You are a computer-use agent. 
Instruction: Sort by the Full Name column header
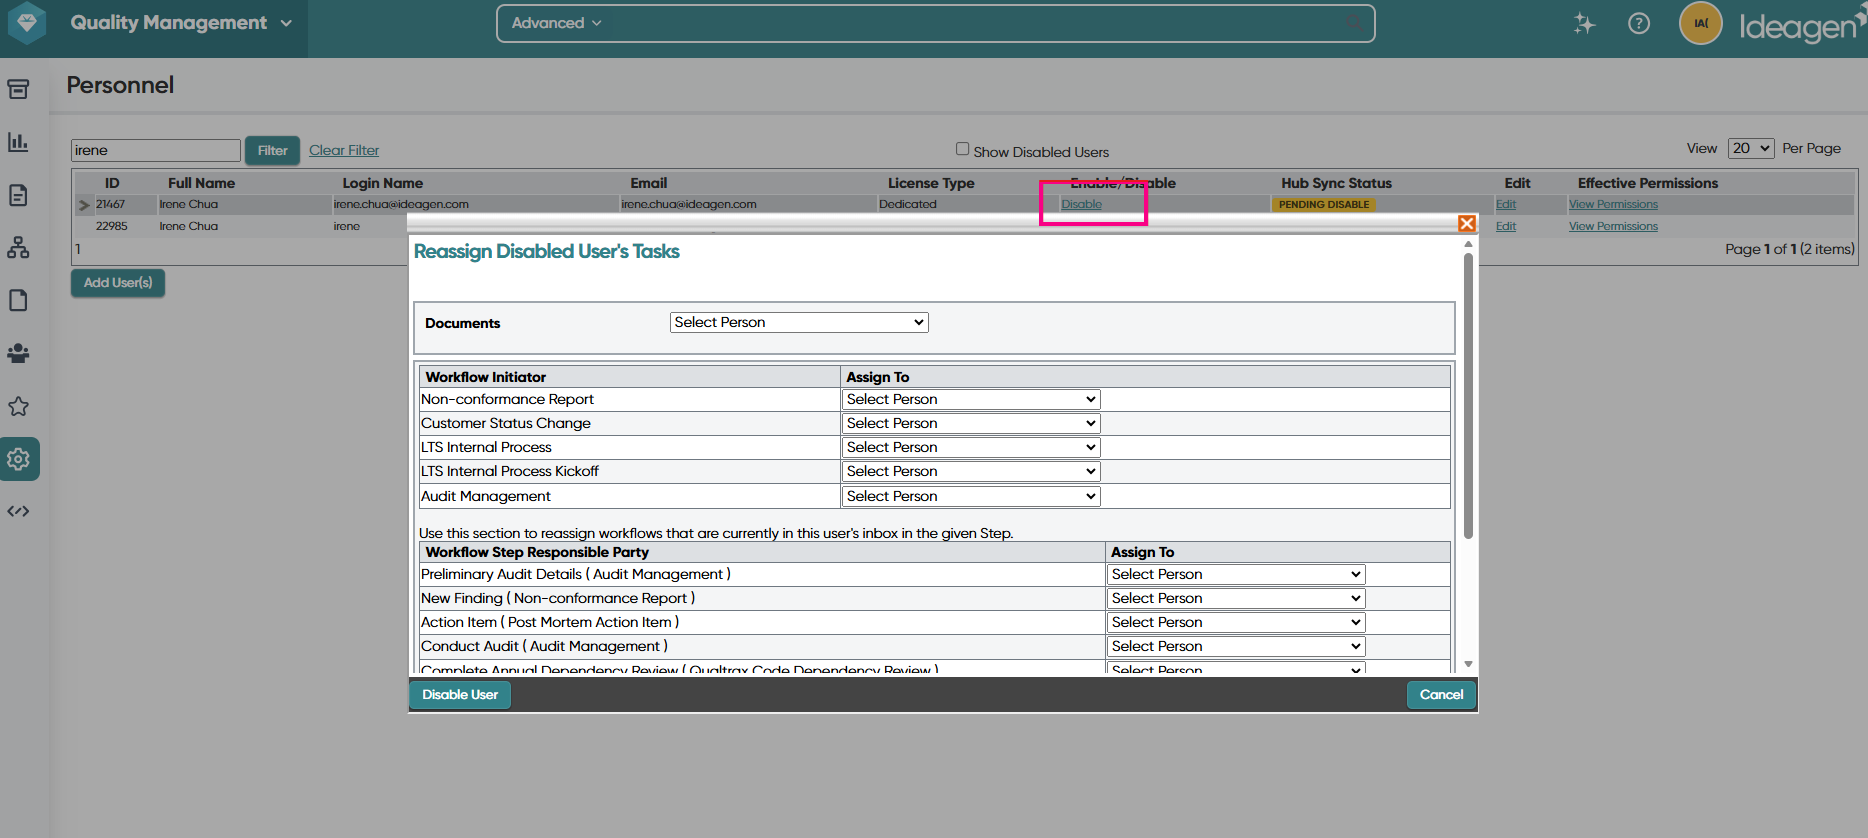pos(201,183)
